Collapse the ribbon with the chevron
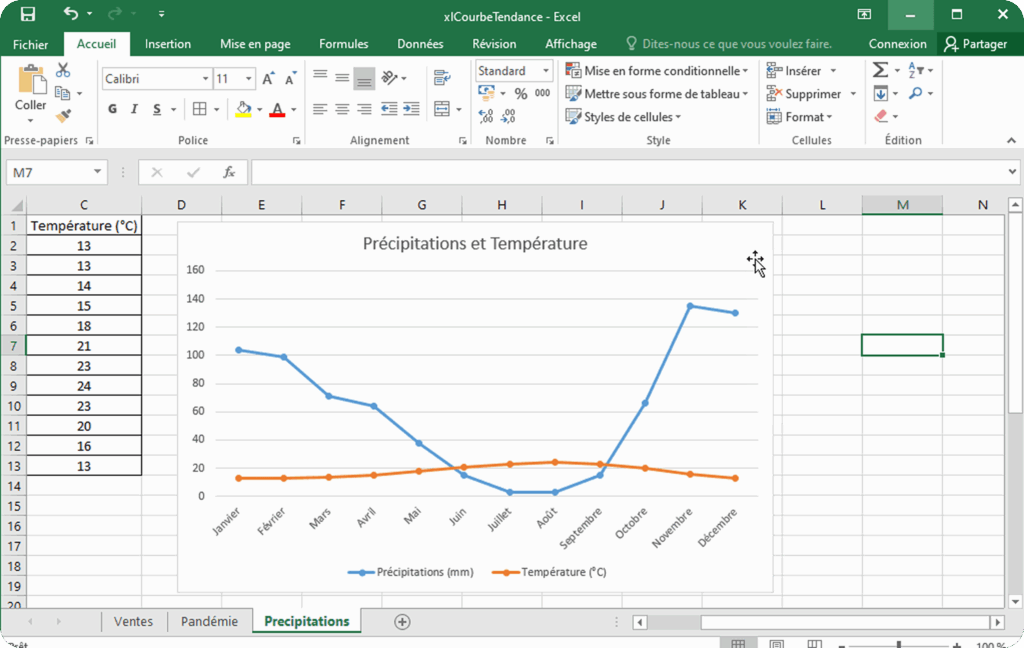 [1011, 140]
